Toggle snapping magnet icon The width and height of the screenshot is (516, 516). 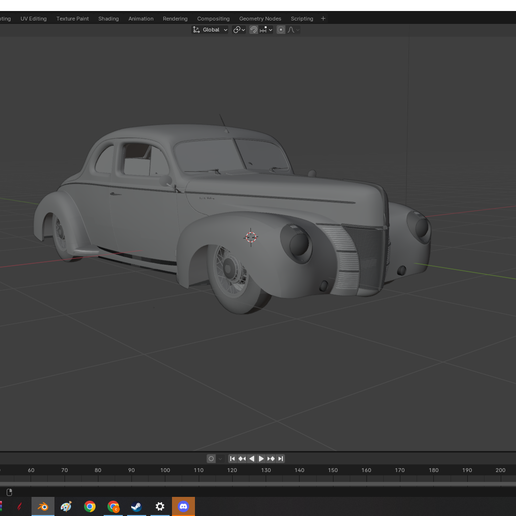pyautogui.click(x=254, y=30)
